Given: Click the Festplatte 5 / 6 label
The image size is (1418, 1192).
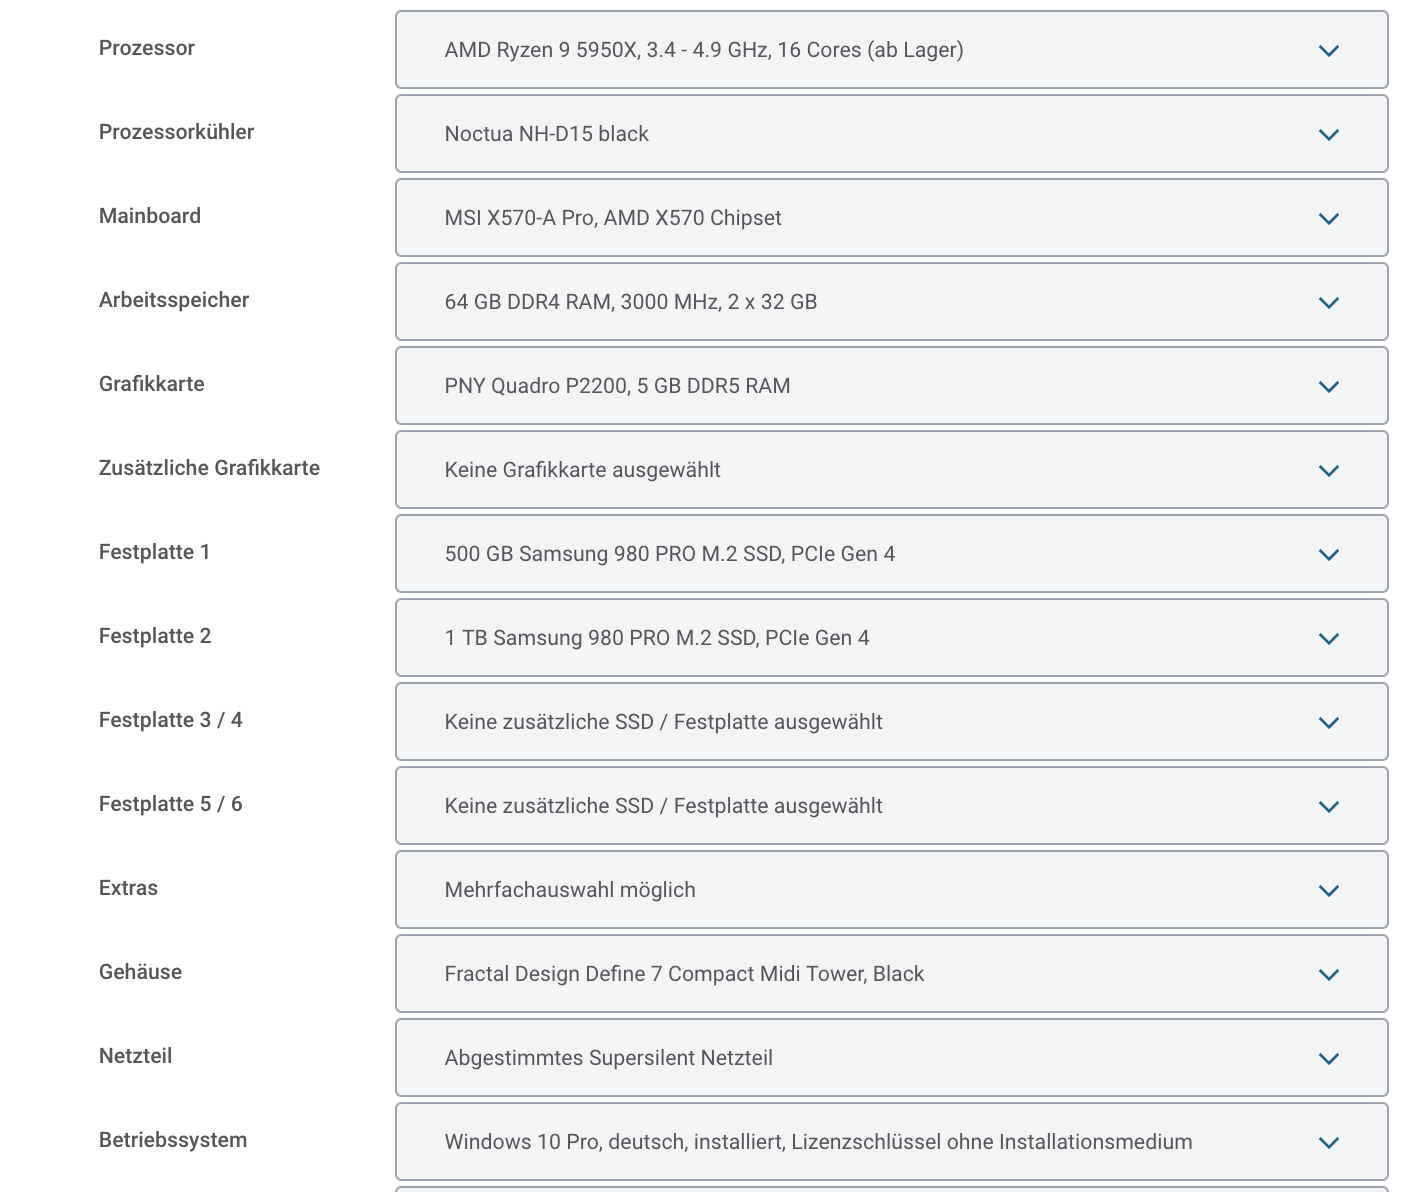Looking at the screenshot, I should (x=170, y=804).
